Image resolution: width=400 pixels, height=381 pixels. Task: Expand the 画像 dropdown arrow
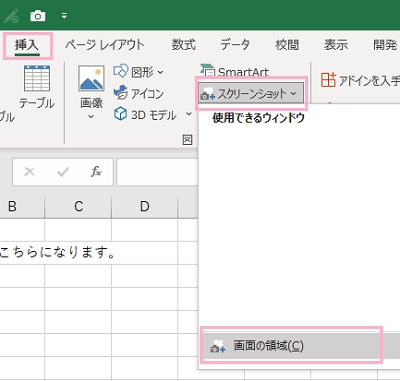[91, 117]
